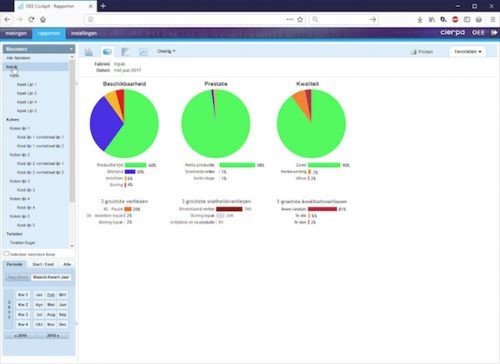Select the Mei month button
500x364 pixels.
[x=51, y=305]
